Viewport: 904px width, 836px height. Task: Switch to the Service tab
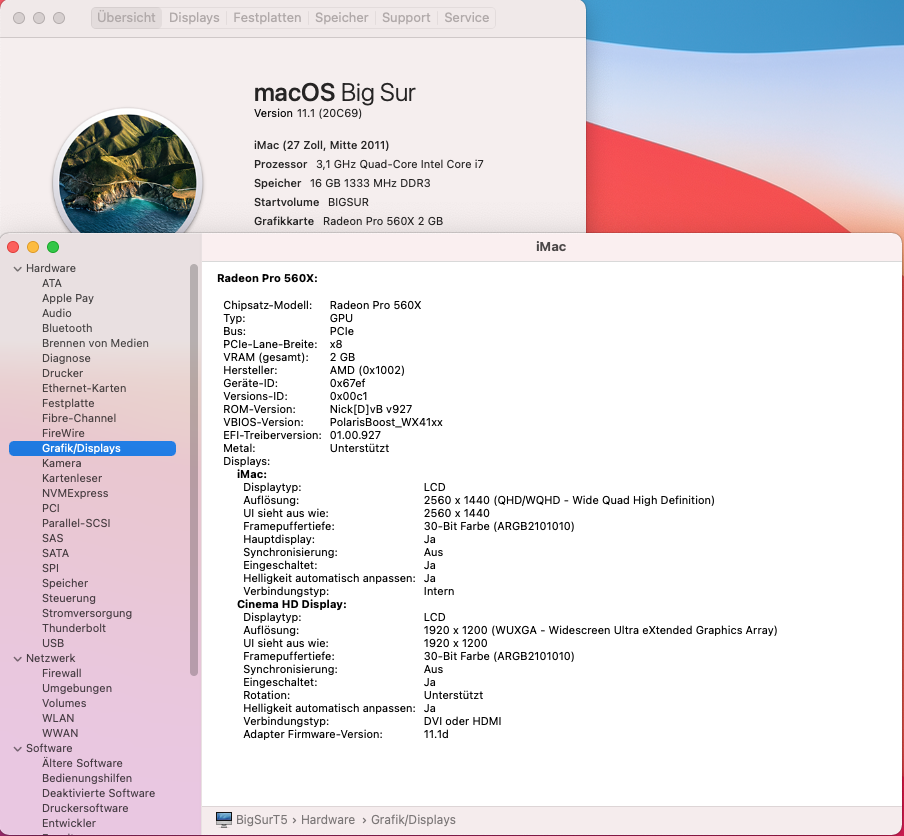tap(465, 17)
